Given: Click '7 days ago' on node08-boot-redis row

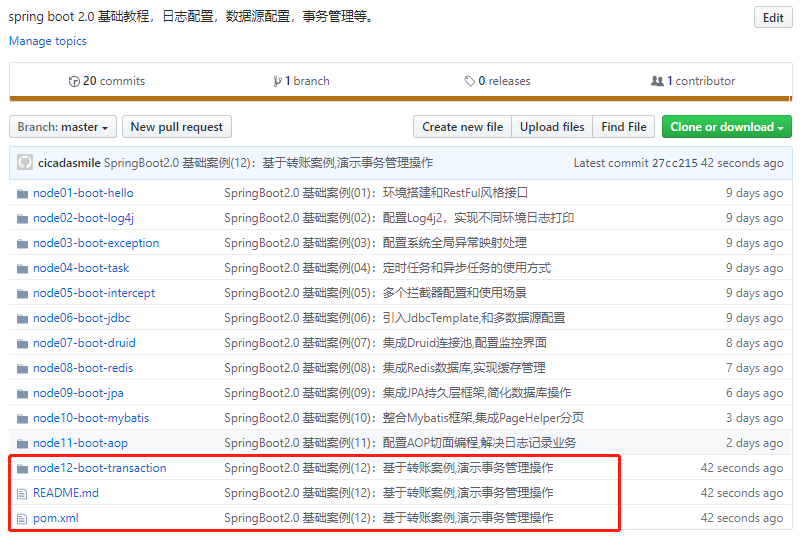Looking at the screenshot, I should (754, 368).
